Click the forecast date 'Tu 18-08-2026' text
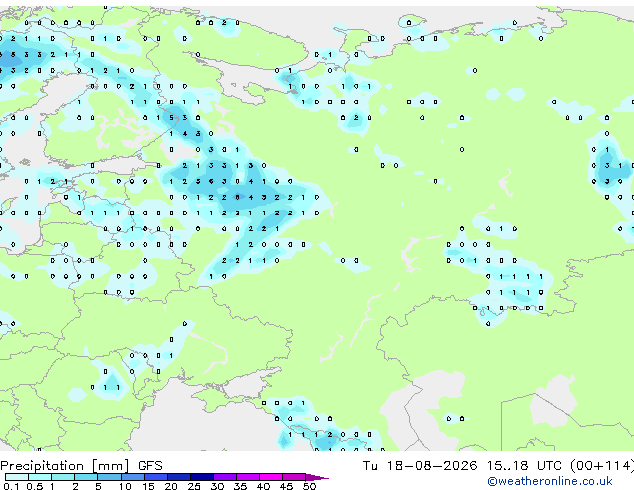The height and width of the screenshot is (490, 634). pos(420,466)
